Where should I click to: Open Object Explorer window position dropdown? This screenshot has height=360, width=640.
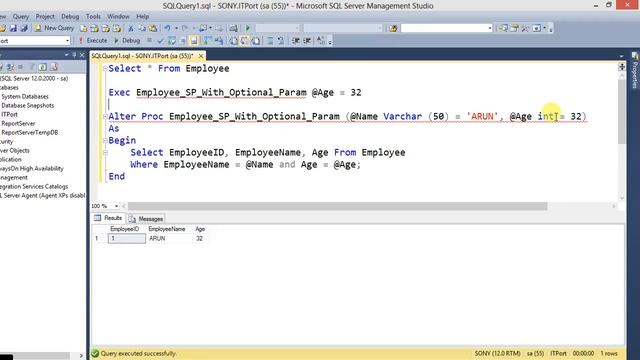[x=66, y=55]
